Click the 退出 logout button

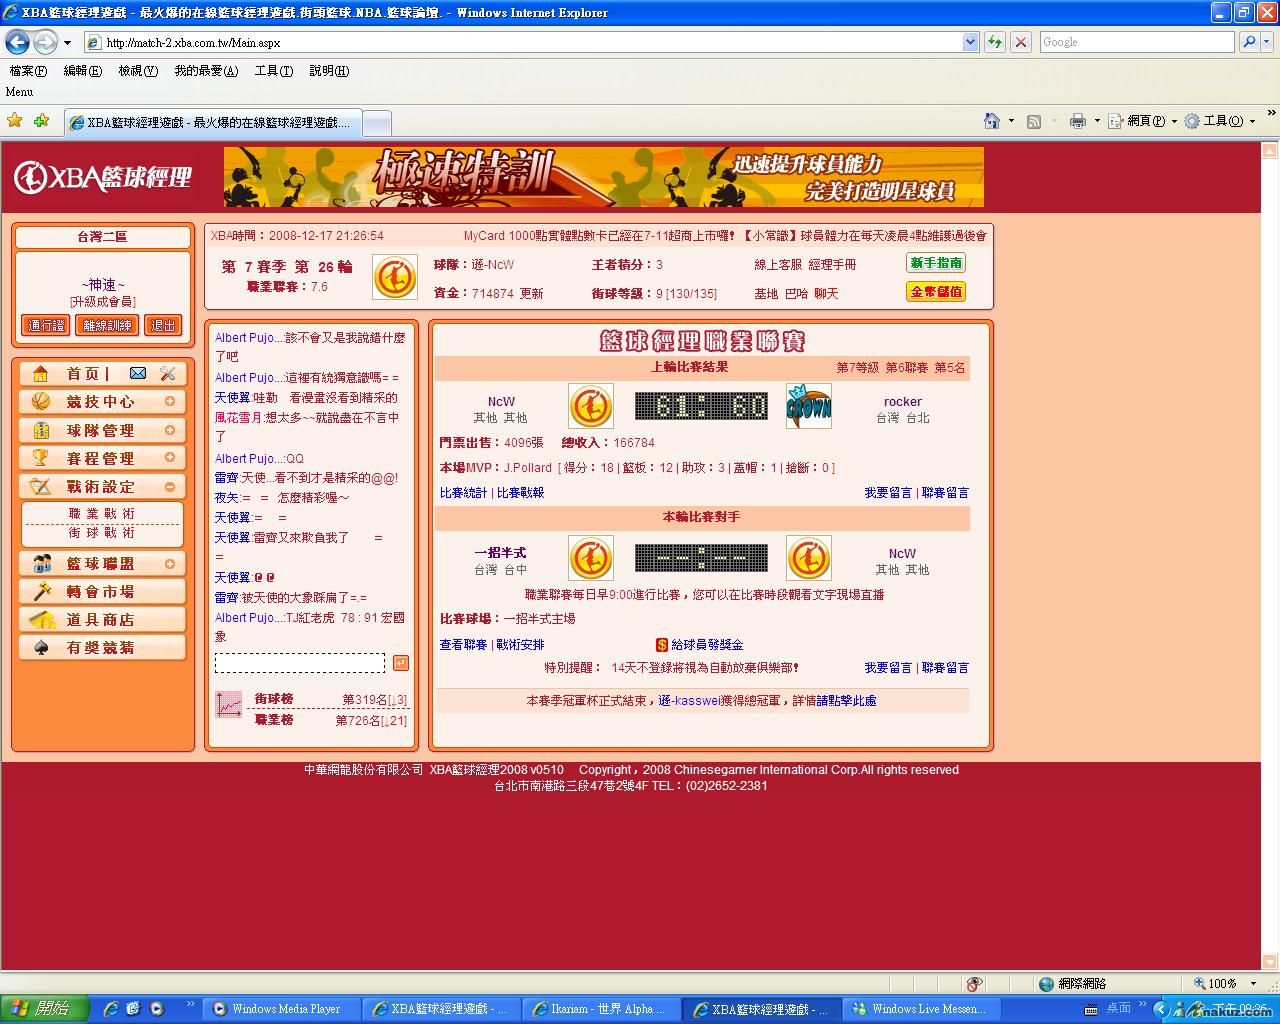163,325
